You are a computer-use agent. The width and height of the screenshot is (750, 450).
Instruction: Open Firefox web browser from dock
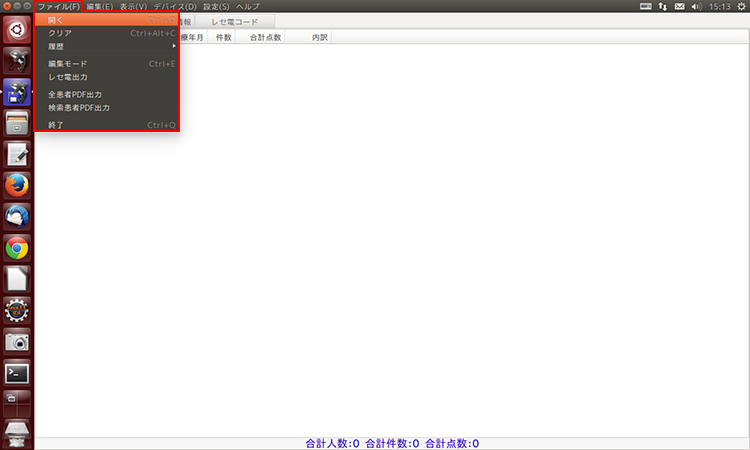(17, 186)
